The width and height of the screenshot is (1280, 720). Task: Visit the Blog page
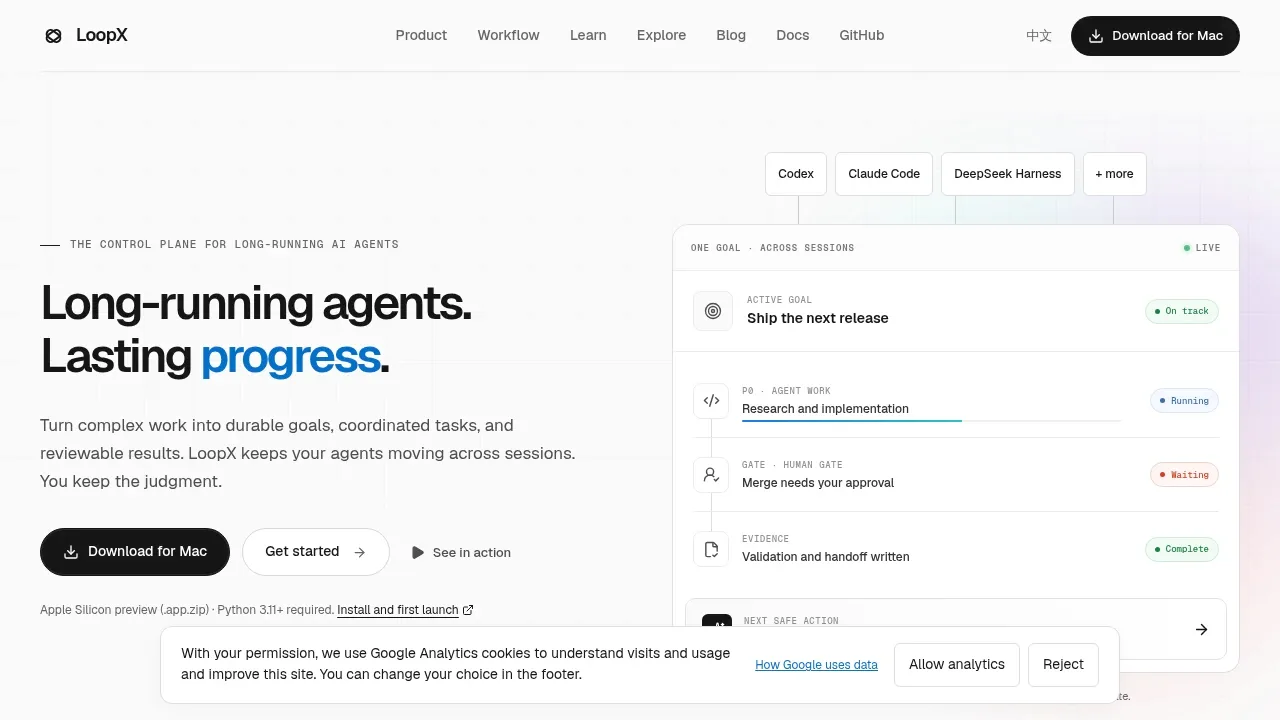coord(731,35)
